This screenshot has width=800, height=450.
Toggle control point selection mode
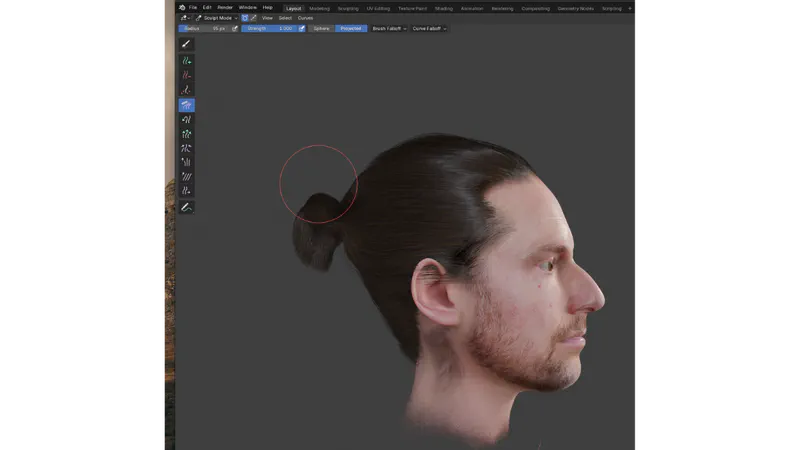[245, 18]
